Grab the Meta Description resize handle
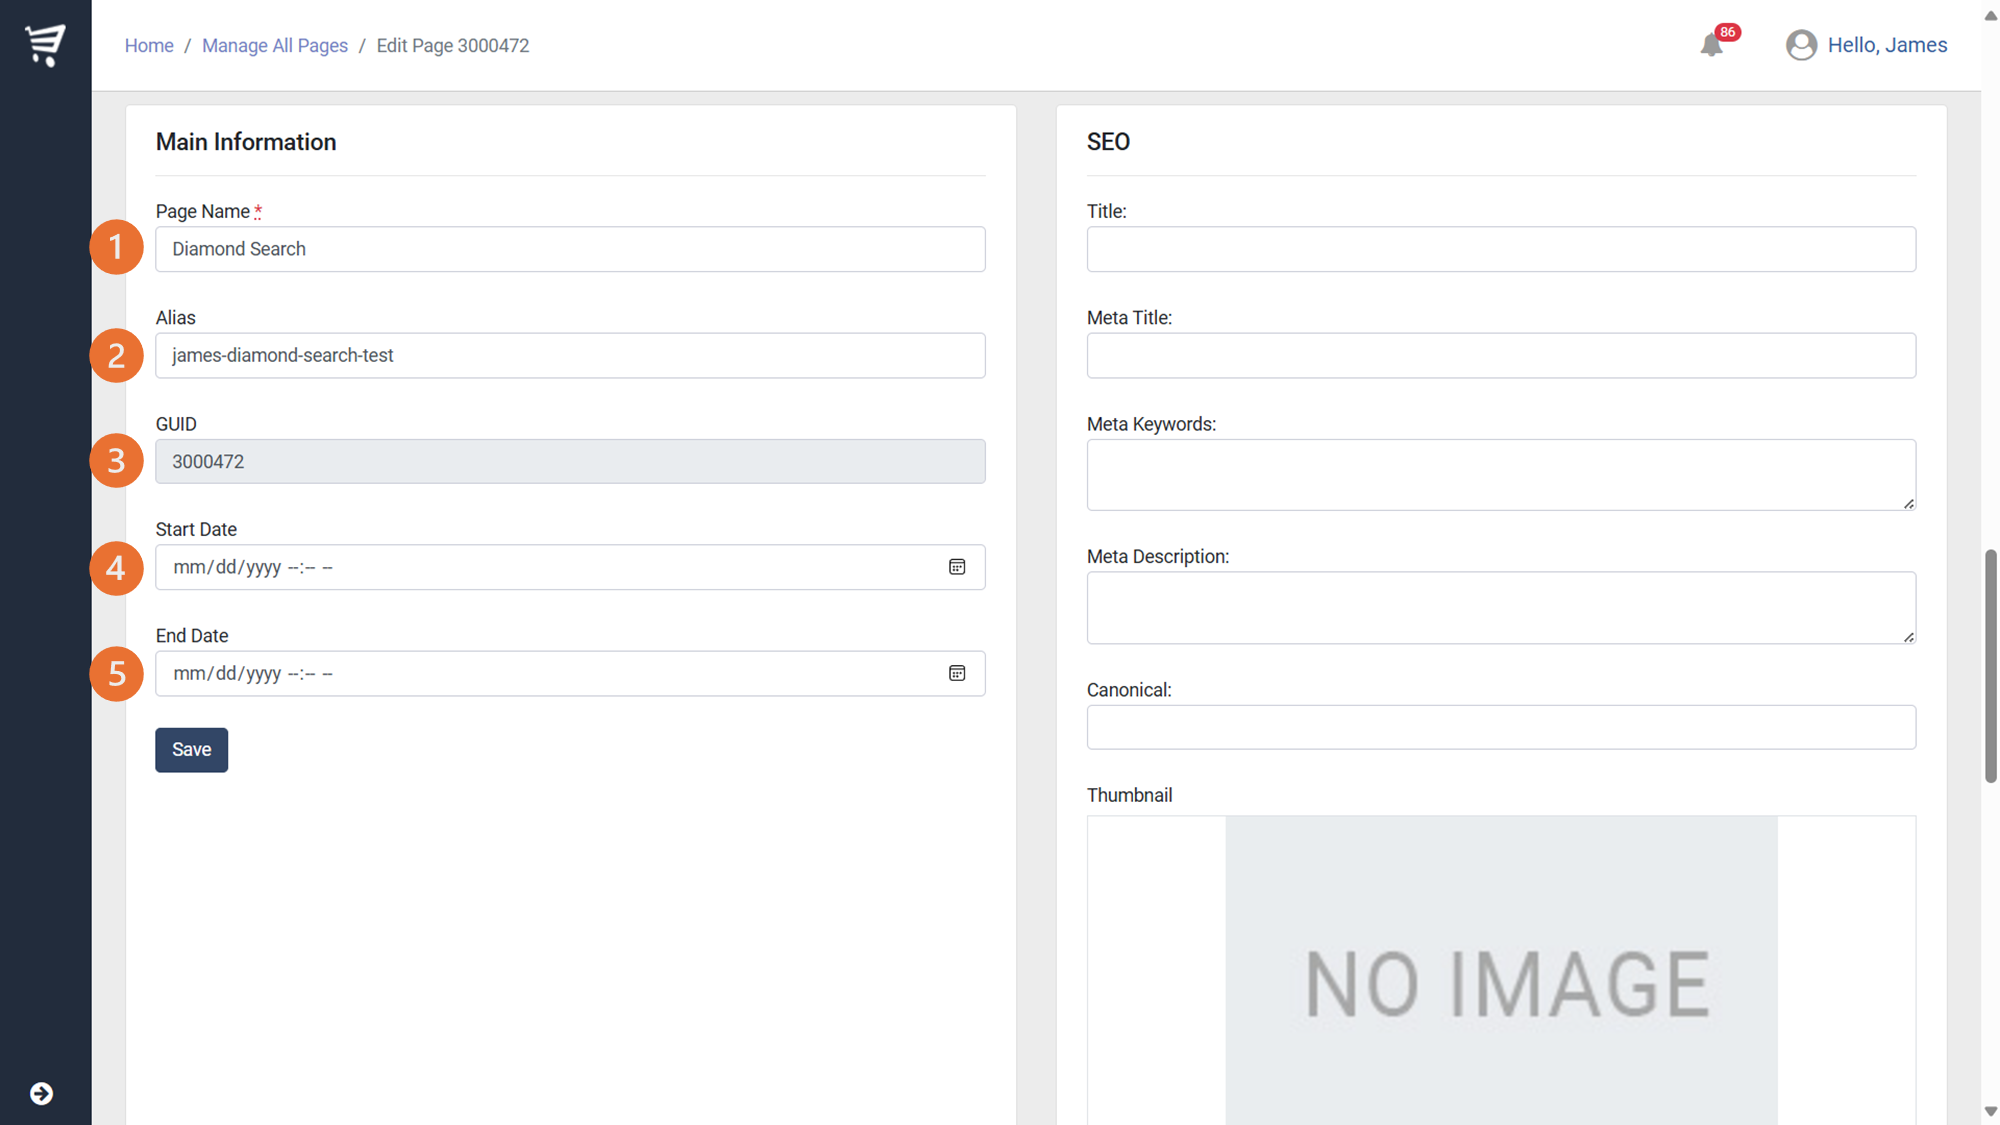Image resolution: width=2000 pixels, height=1125 pixels. click(1908, 636)
